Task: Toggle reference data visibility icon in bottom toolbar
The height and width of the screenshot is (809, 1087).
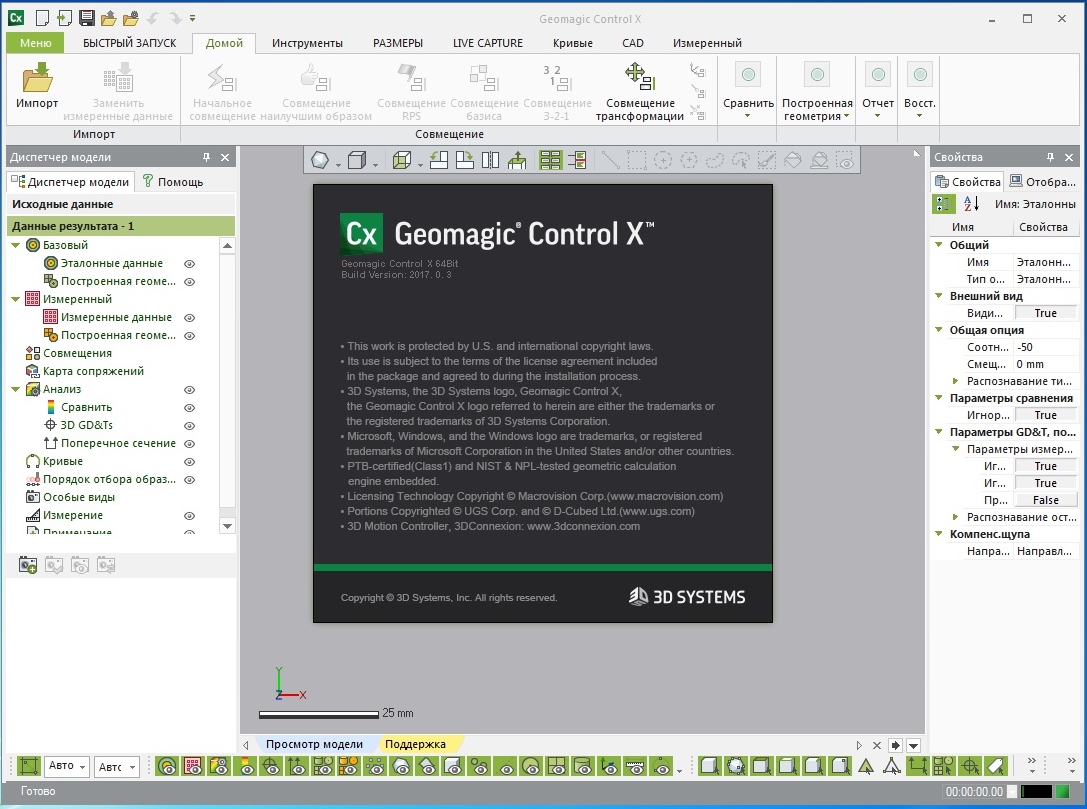Action: (166, 766)
